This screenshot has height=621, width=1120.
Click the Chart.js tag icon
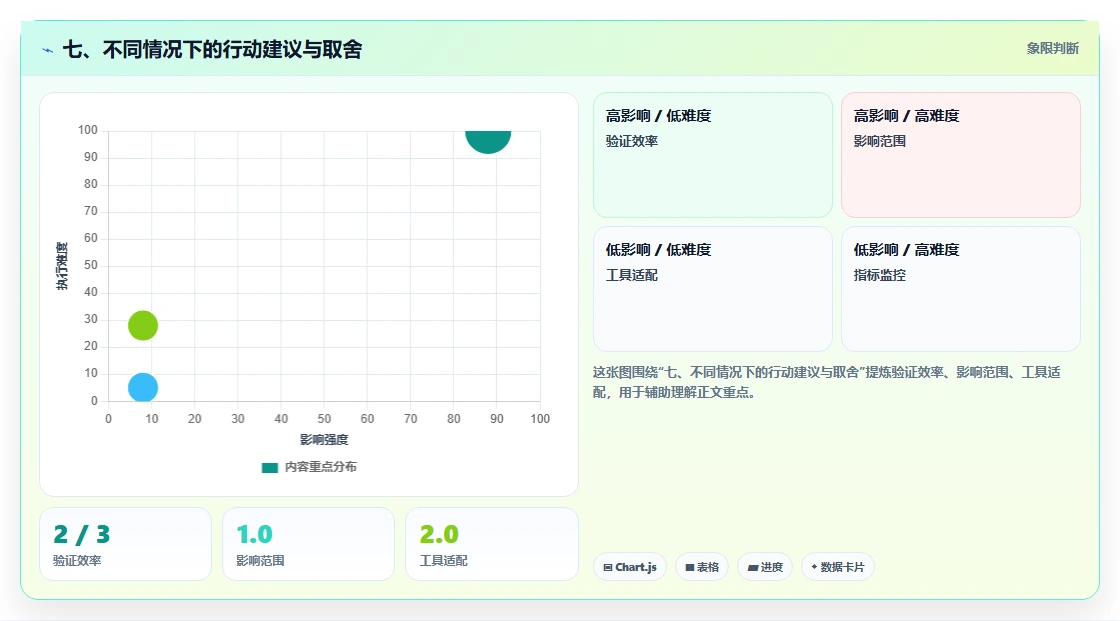[x=608, y=567]
